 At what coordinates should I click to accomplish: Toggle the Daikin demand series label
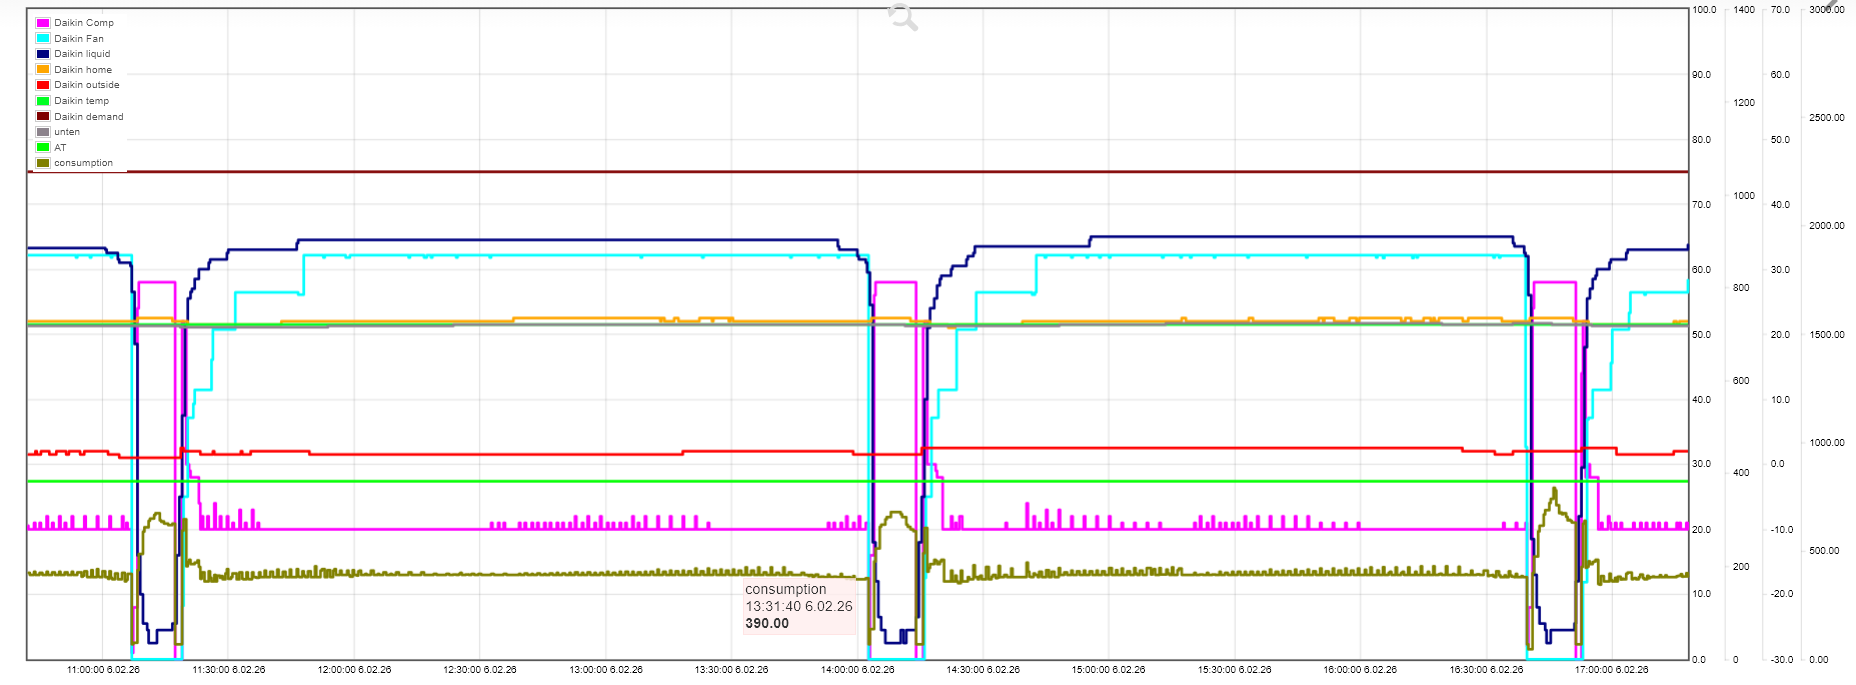pos(88,117)
